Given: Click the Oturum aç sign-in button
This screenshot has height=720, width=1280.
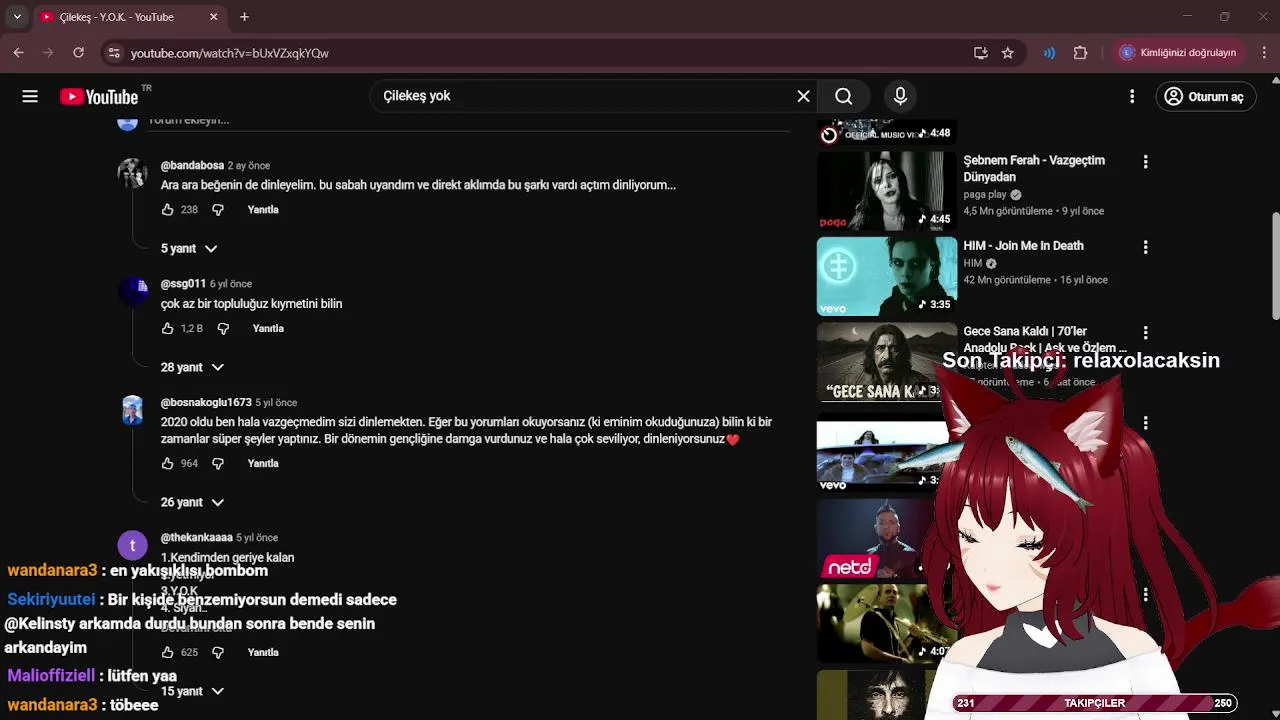Looking at the screenshot, I should pyautogui.click(x=1205, y=96).
